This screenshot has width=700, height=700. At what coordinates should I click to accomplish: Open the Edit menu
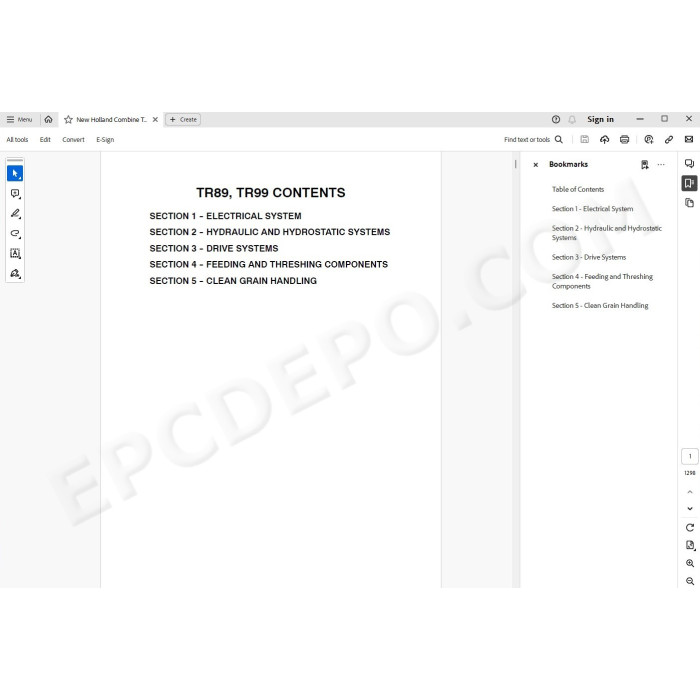tap(45, 140)
